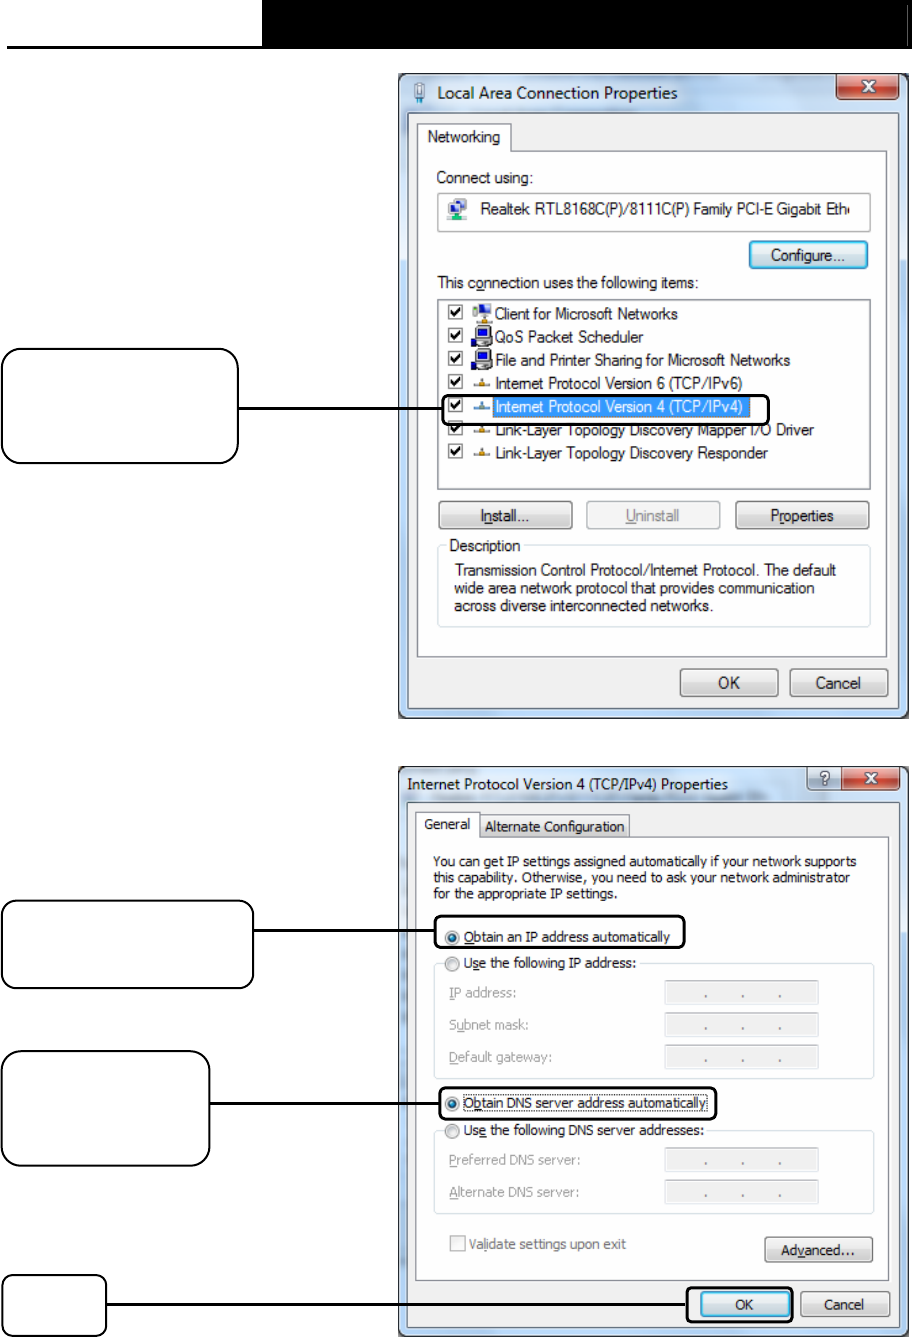The image size is (912, 1337).
Task: Cancel the Local Area Connection Properties dialog
Action: tap(838, 683)
